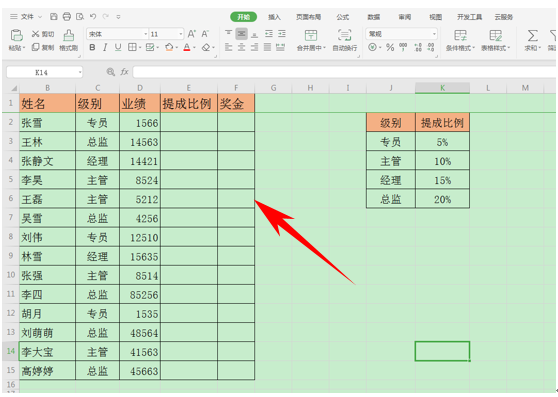Open the number format dropdown (常规)

pos(435,34)
